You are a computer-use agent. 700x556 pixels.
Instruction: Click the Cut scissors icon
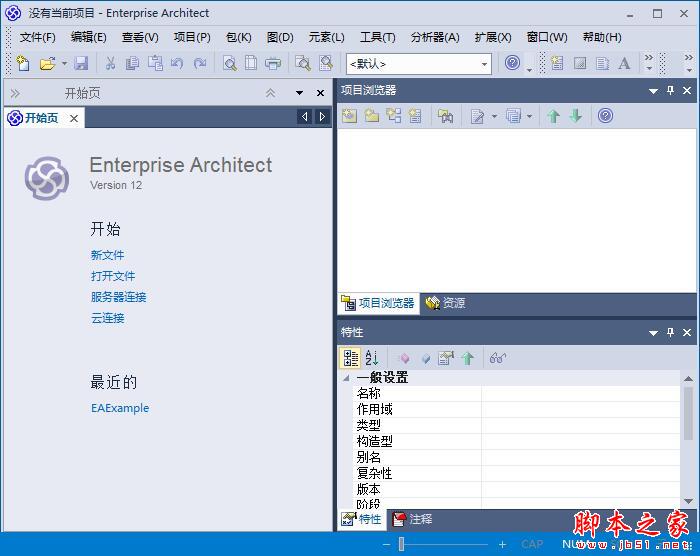tap(110, 63)
